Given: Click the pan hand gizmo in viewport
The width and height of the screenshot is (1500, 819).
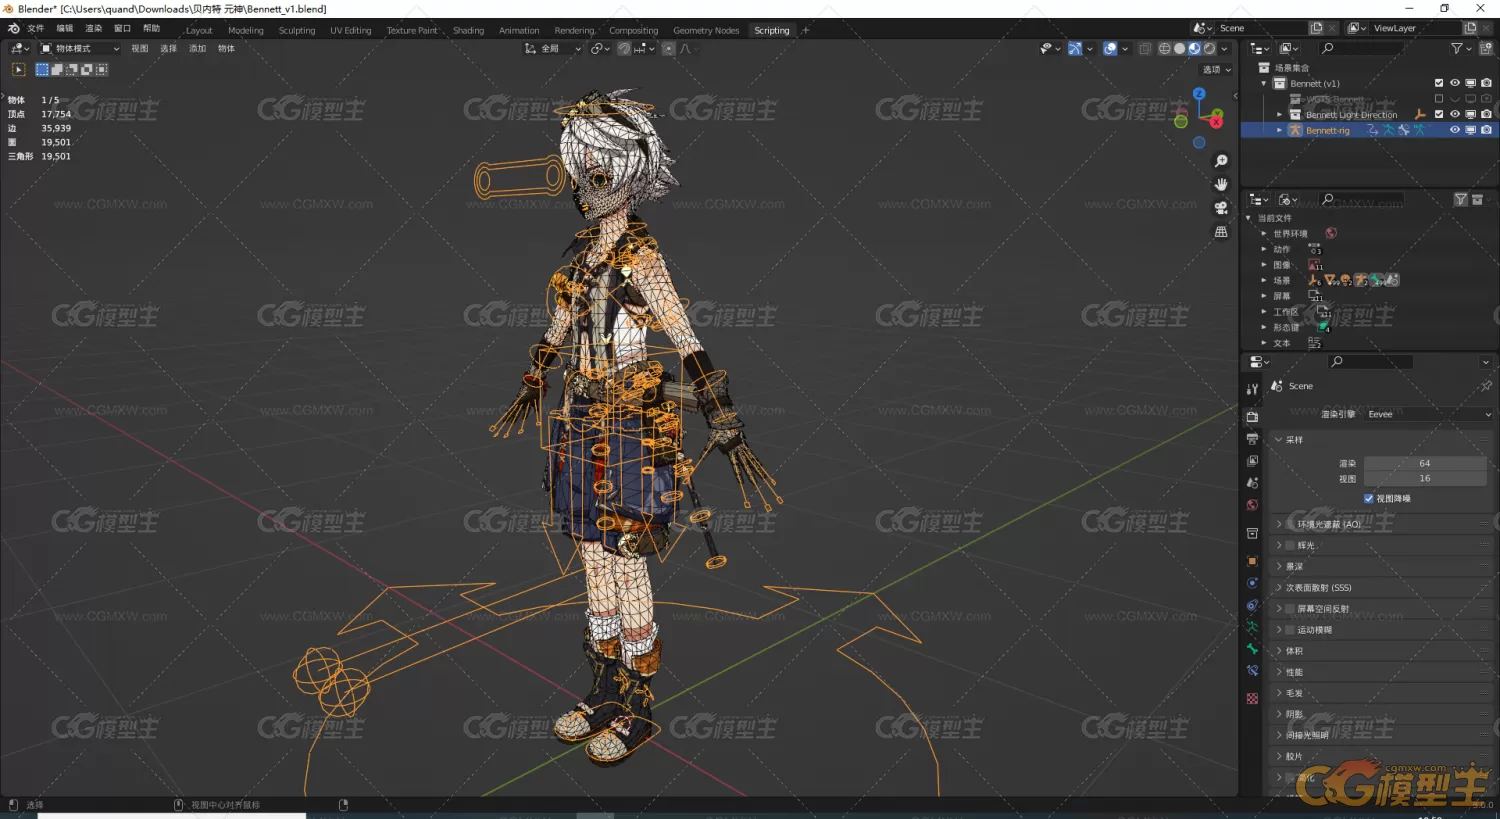Looking at the screenshot, I should (x=1221, y=184).
